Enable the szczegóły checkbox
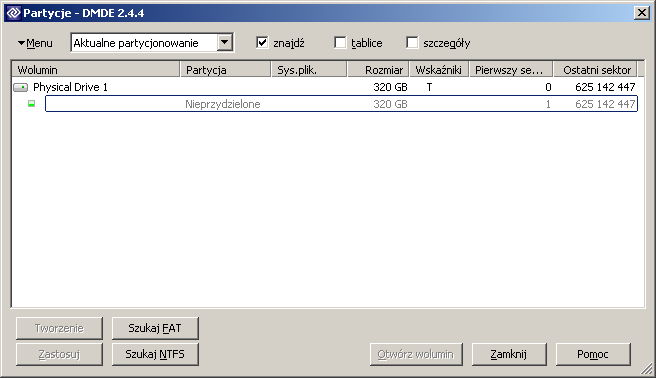656x378 pixels. coord(412,42)
